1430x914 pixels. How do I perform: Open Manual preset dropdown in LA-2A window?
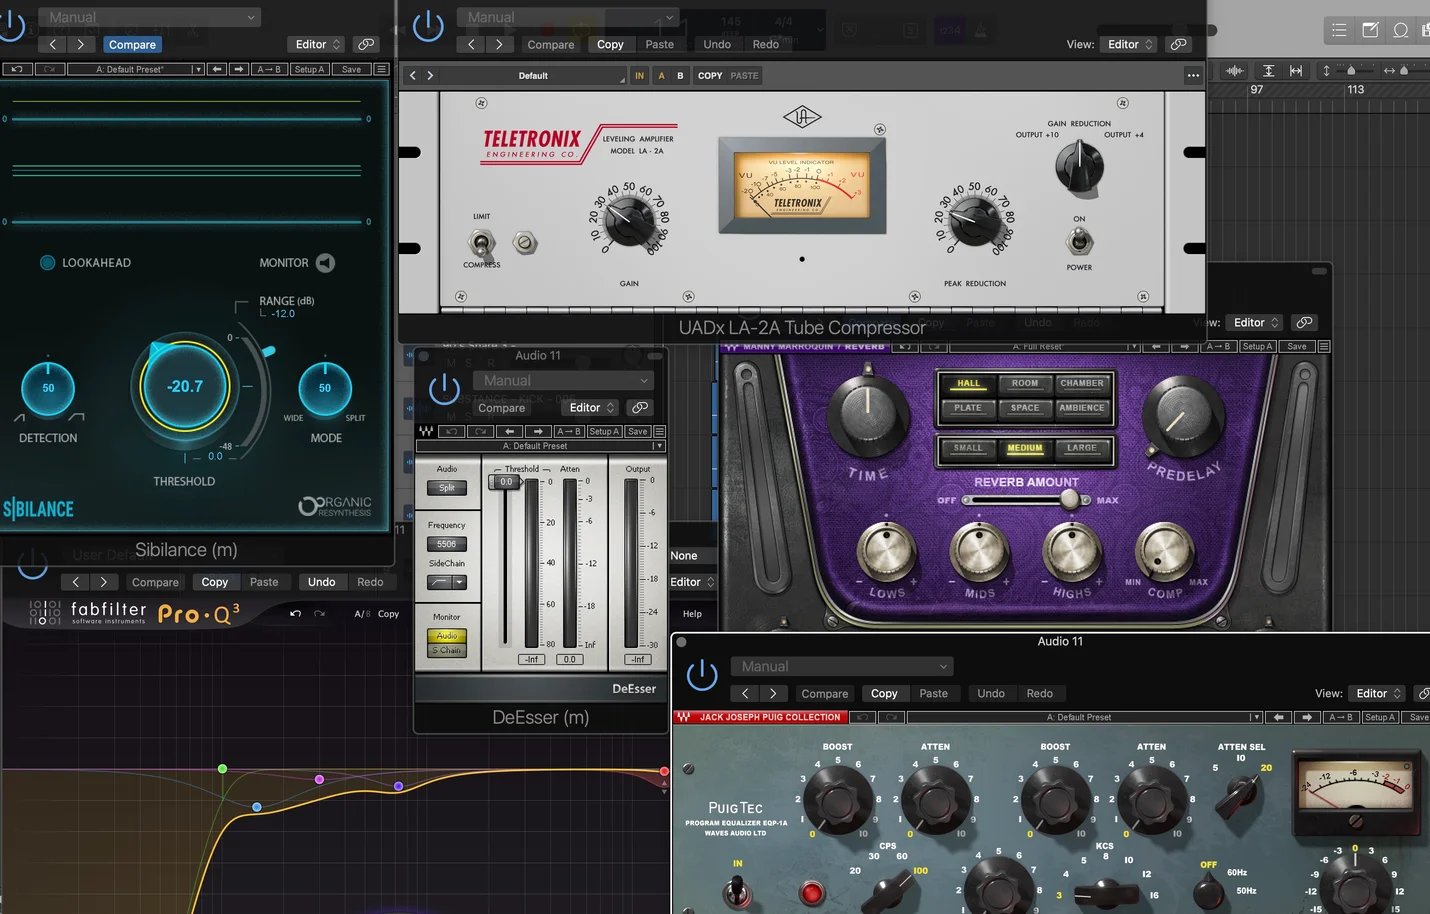[x=569, y=17]
